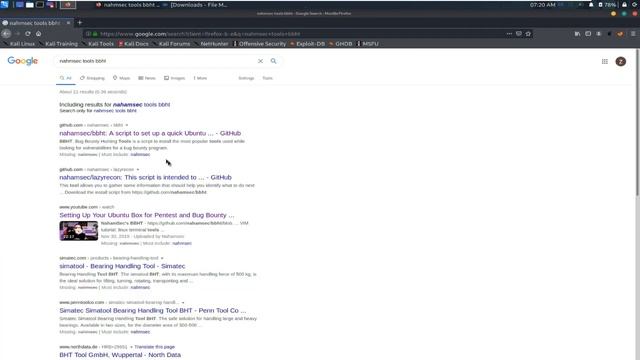Open Kali Docs bookmark
Image resolution: width=640 pixels, height=360 pixels.
133,44
